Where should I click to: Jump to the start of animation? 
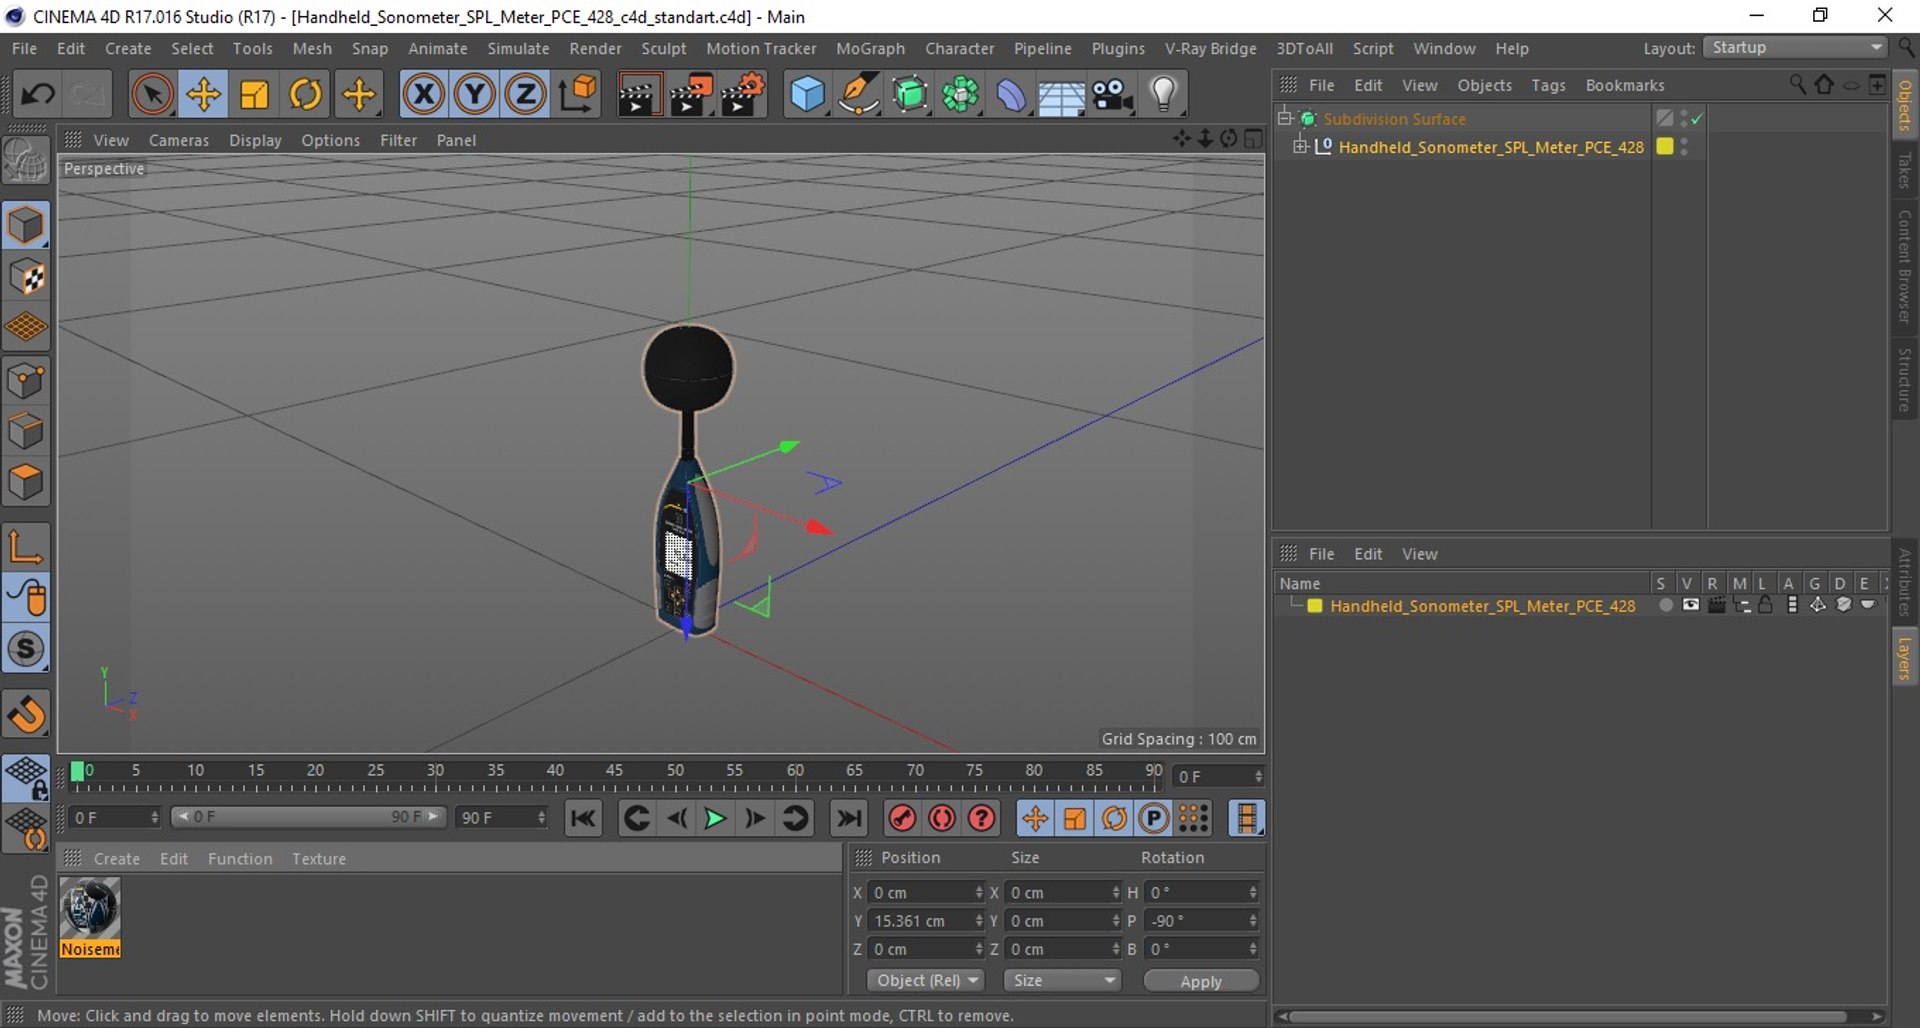(583, 818)
